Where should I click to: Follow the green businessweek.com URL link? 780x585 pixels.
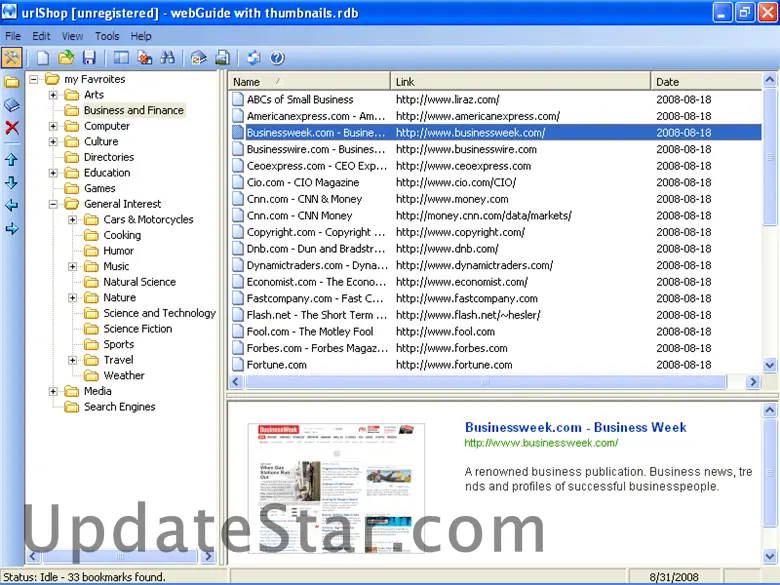[x=541, y=443]
